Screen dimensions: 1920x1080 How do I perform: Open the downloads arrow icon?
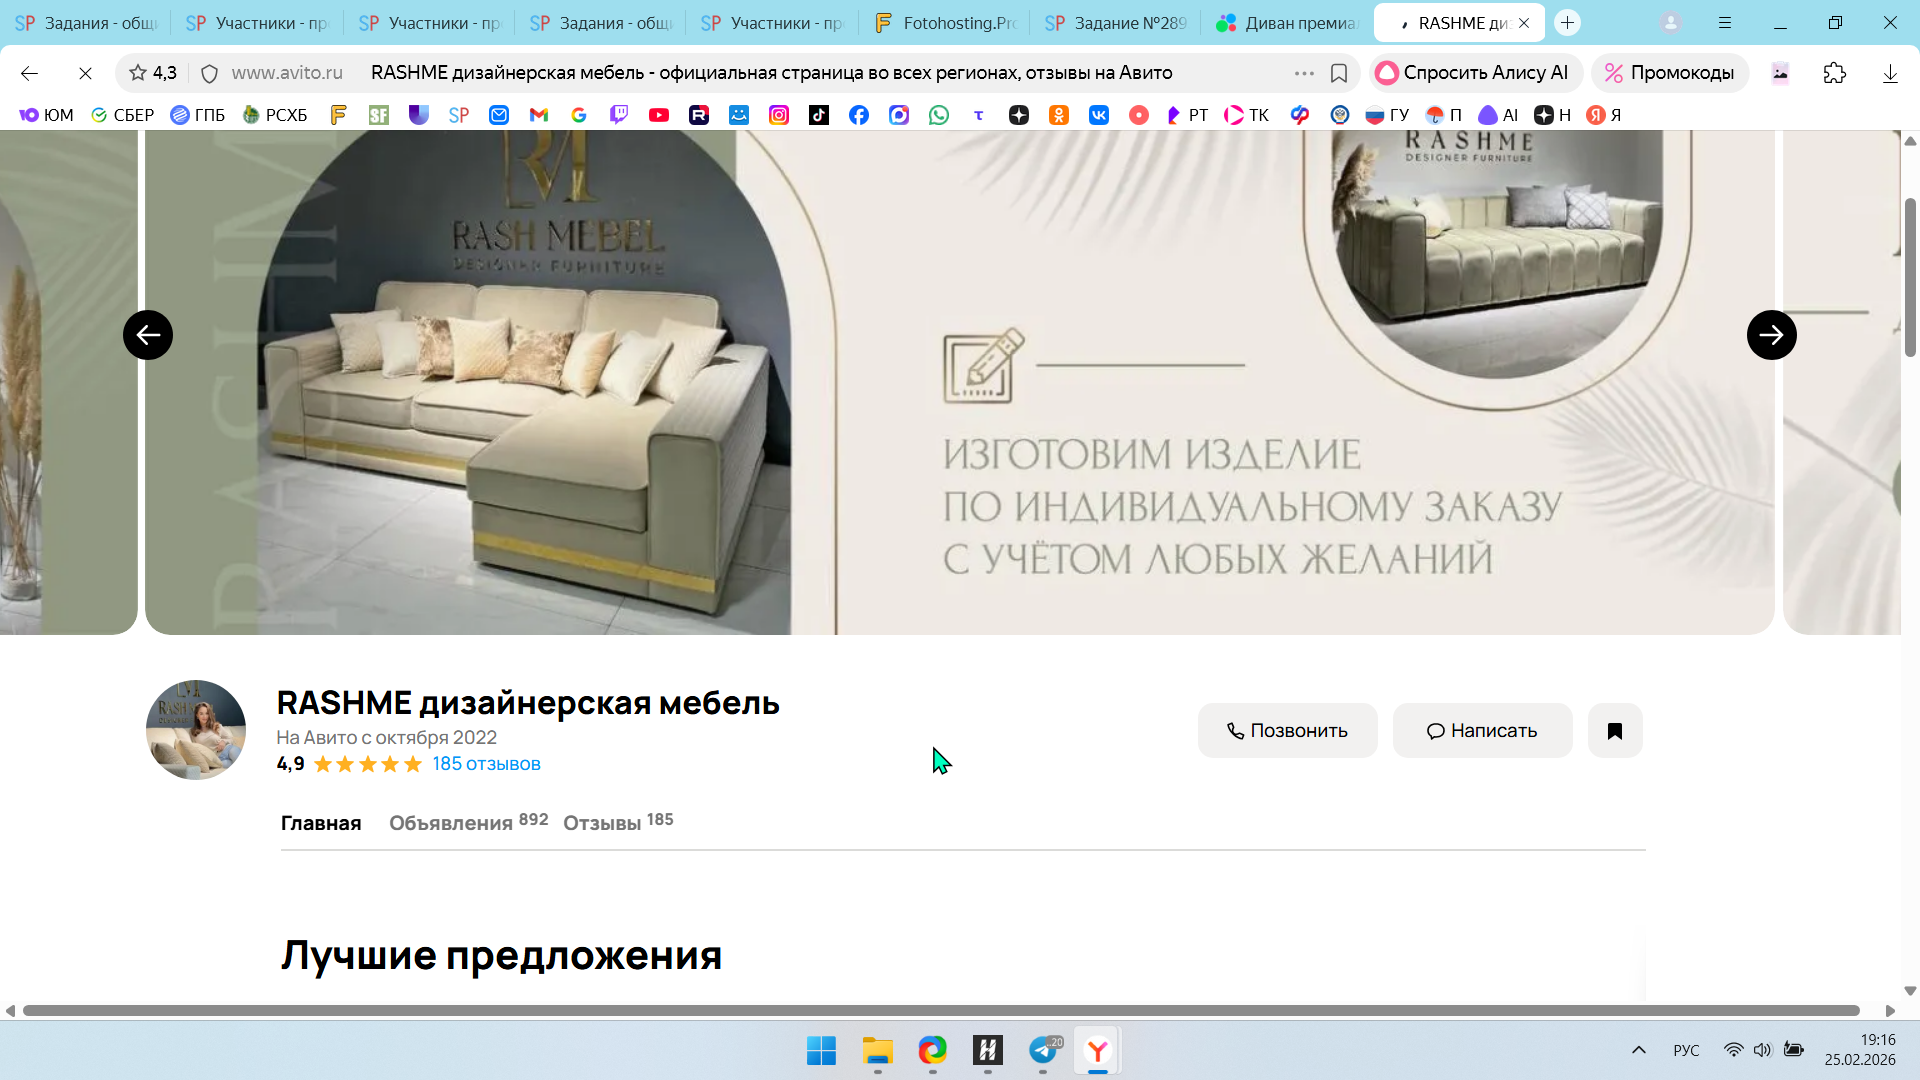(x=1889, y=73)
